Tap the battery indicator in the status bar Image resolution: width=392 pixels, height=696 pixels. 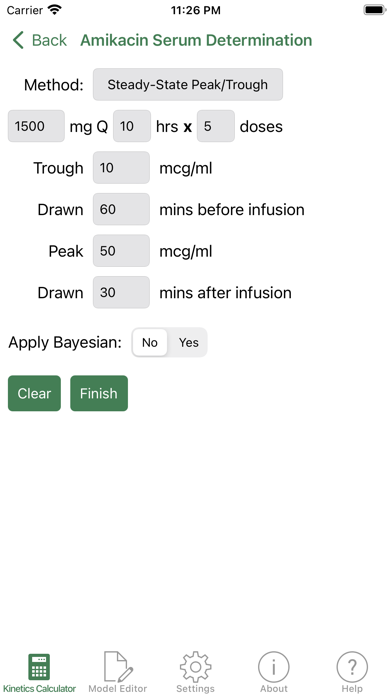click(x=375, y=10)
